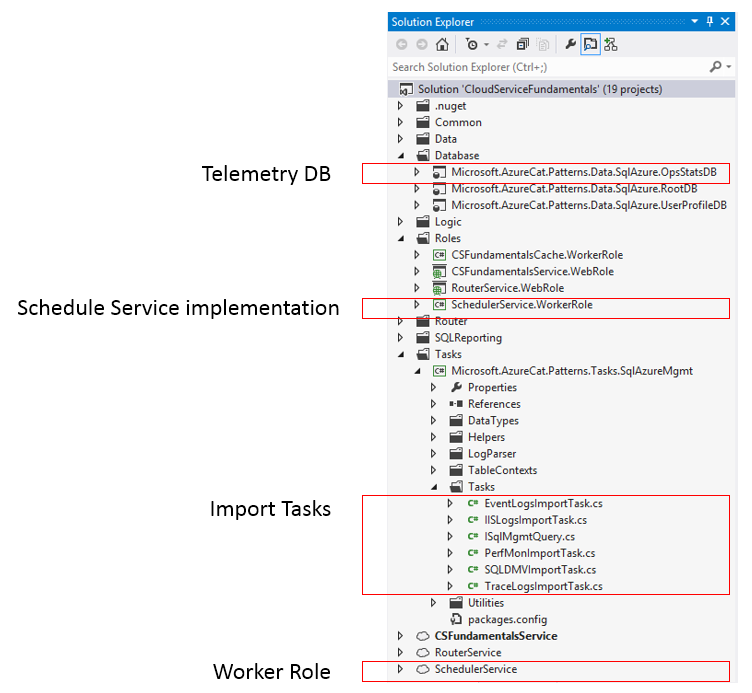Close the Solution Explorer panel
Screen dimensions: 752x693
pyautogui.click(x=725, y=22)
